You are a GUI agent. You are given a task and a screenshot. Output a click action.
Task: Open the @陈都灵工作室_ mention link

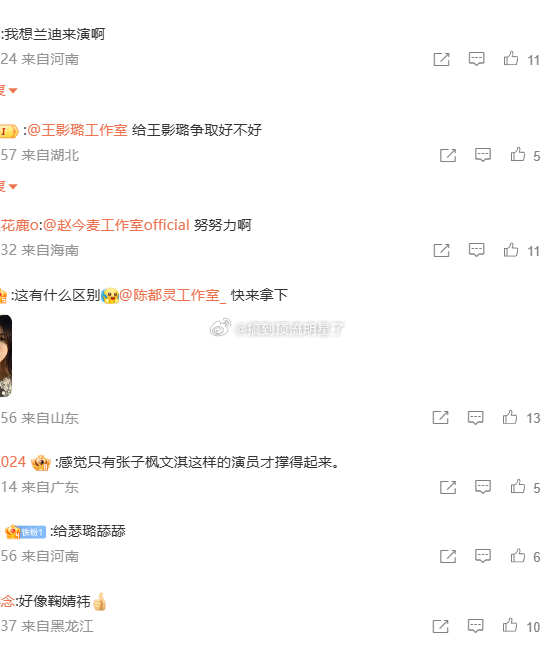coord(173,295)
